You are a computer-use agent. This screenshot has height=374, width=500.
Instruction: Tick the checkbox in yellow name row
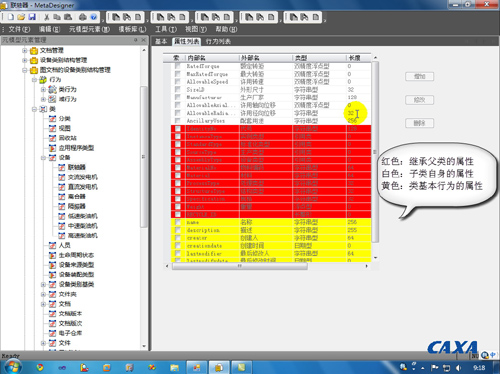(x=178, y=222)
